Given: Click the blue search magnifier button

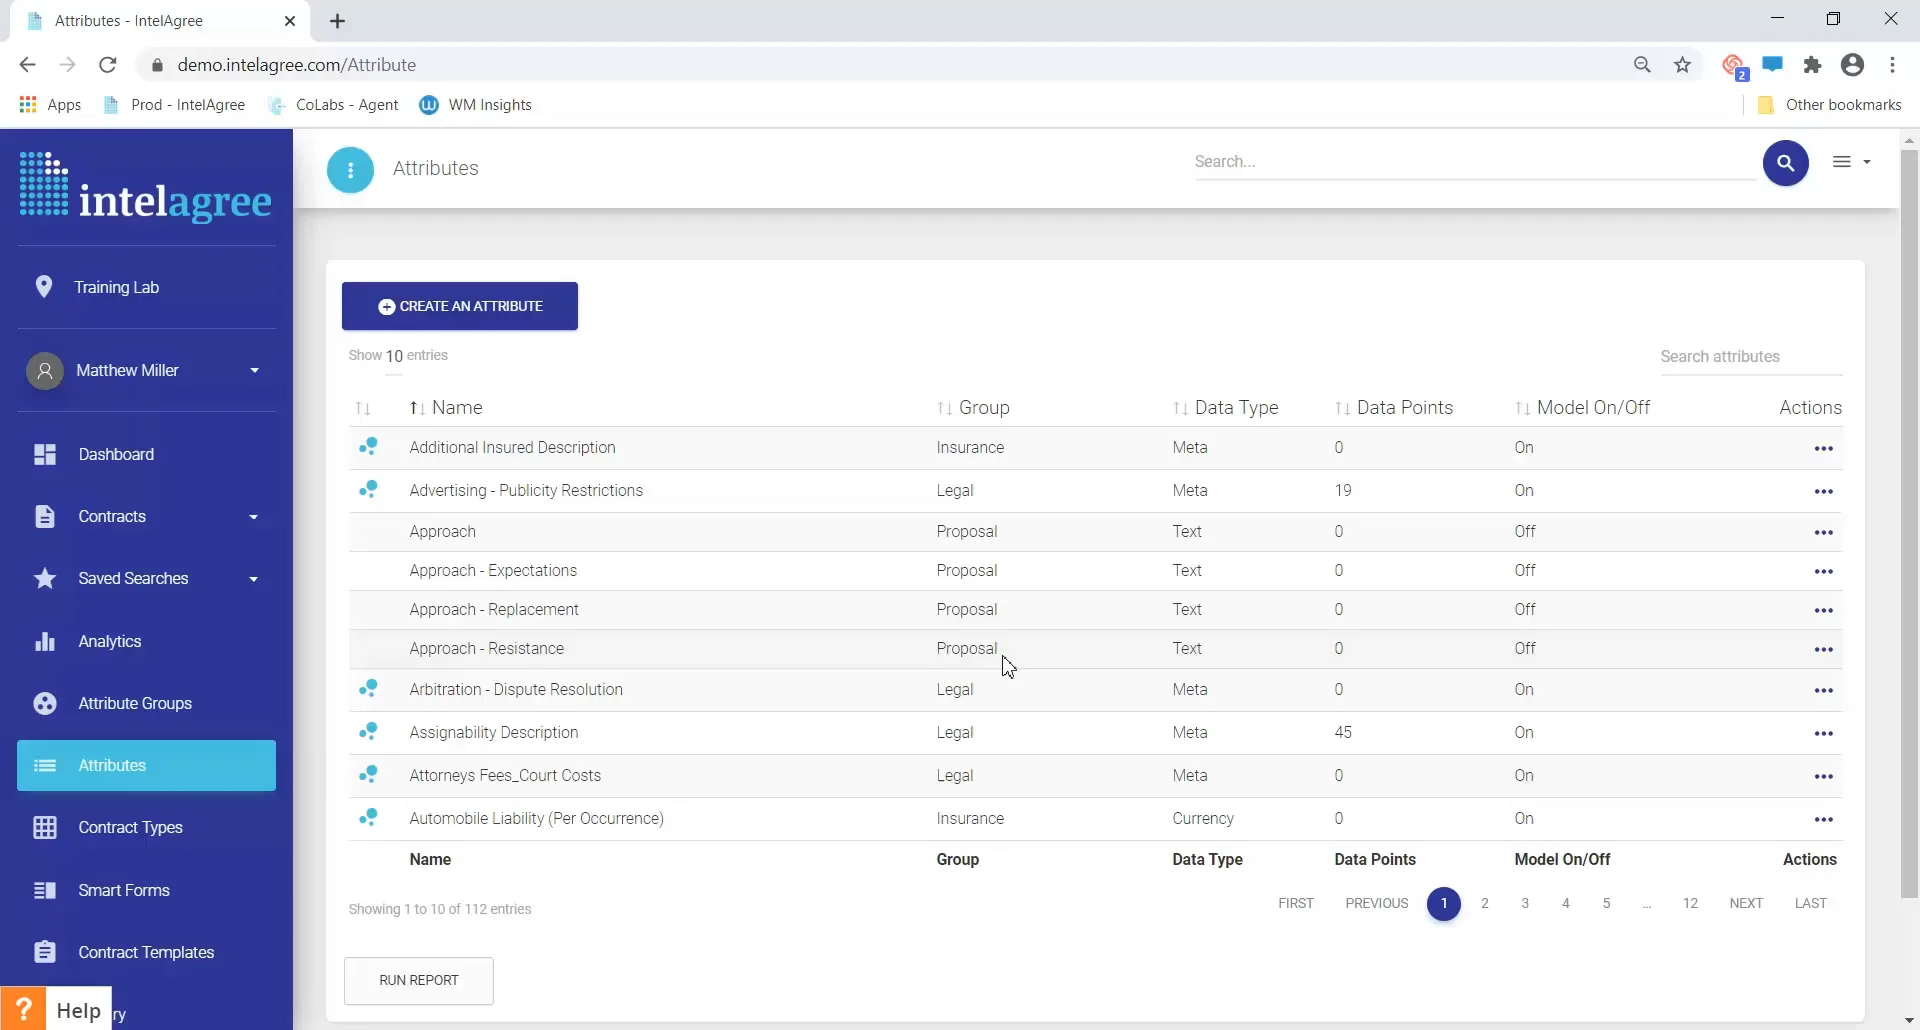Looking at the screenshot, I should pos(1785,163).
